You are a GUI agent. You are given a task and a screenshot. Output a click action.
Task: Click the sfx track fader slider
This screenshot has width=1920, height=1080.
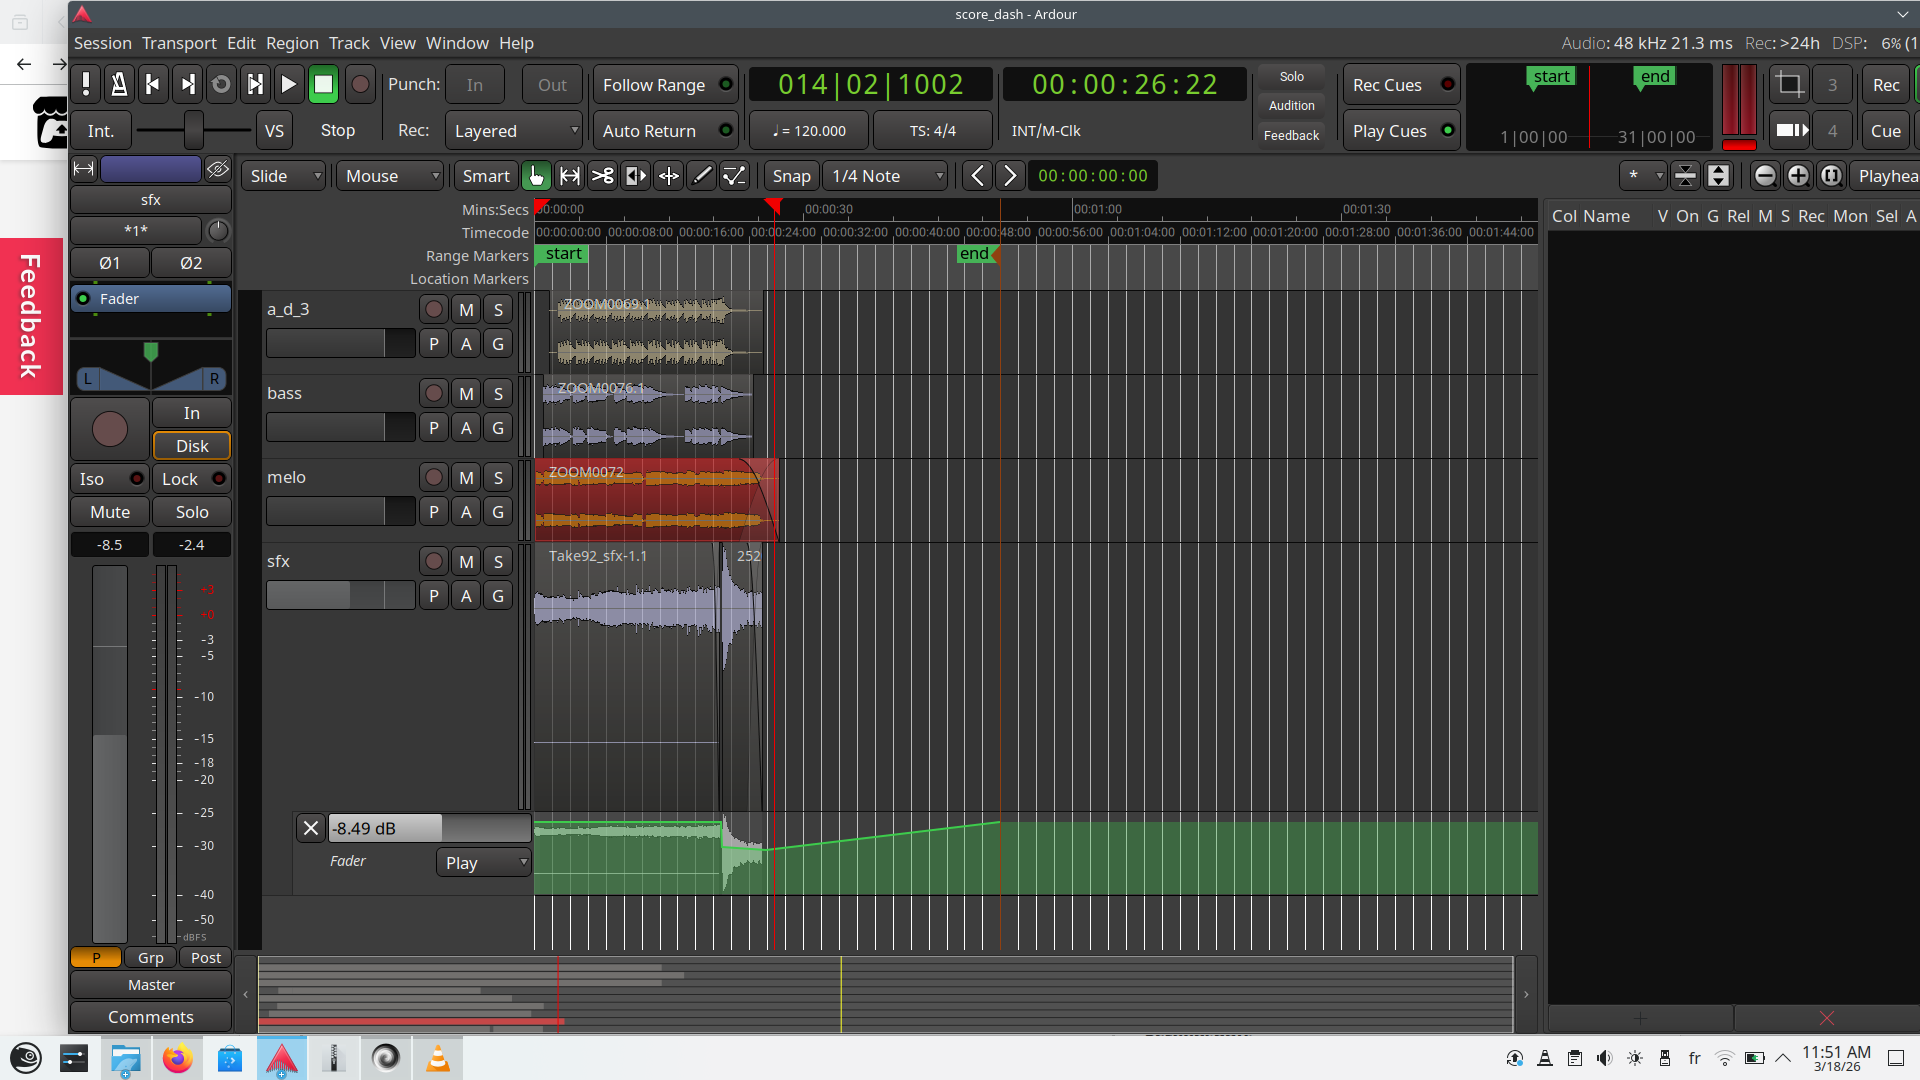click(340, 596)
